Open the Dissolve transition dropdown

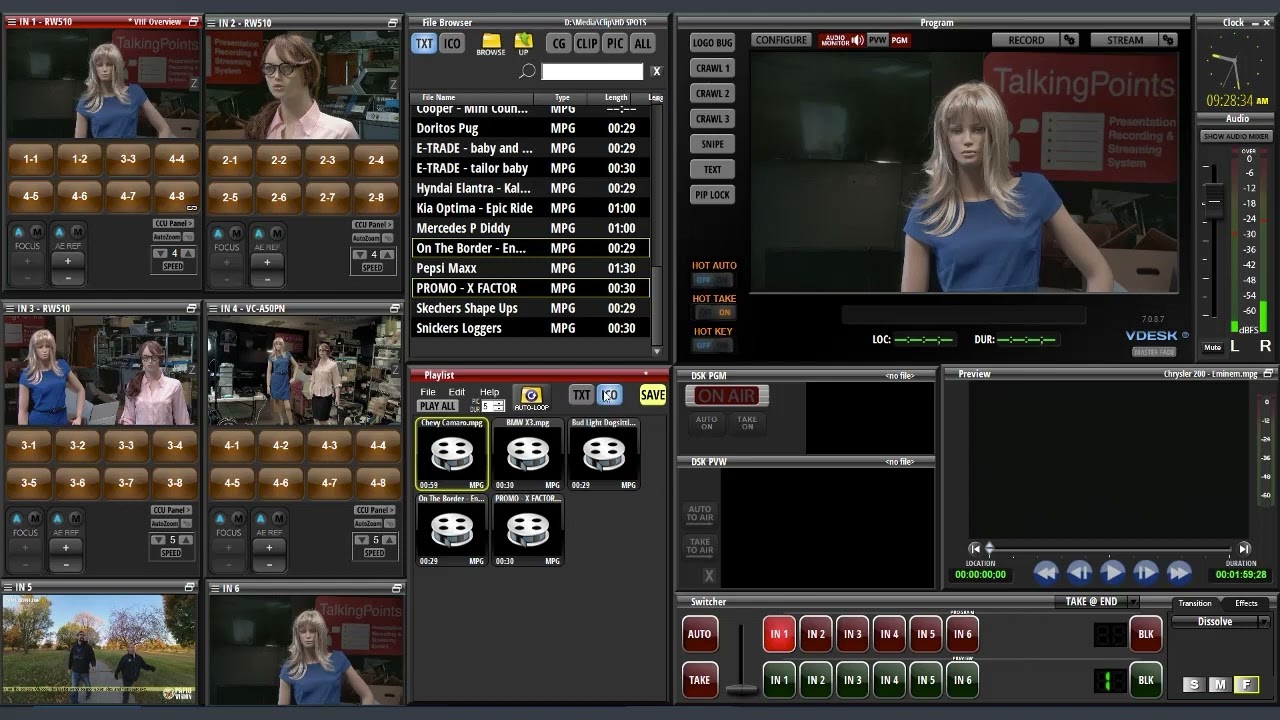pyautogui.click(x=1263, y=622)
